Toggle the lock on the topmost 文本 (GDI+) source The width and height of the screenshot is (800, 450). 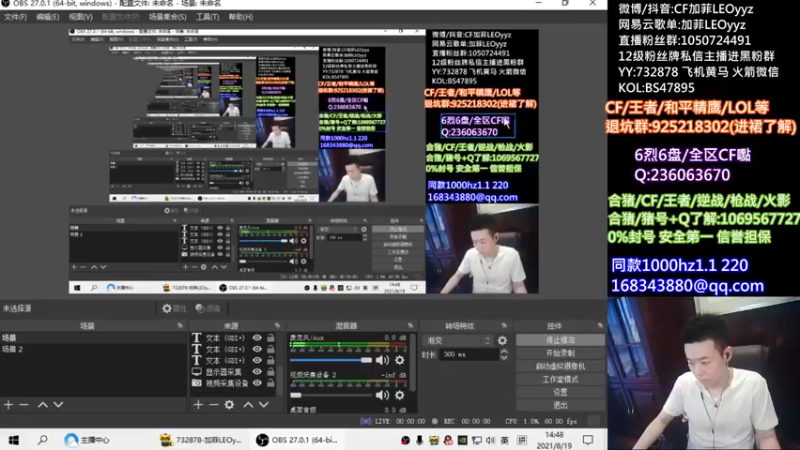coord(271,338)
